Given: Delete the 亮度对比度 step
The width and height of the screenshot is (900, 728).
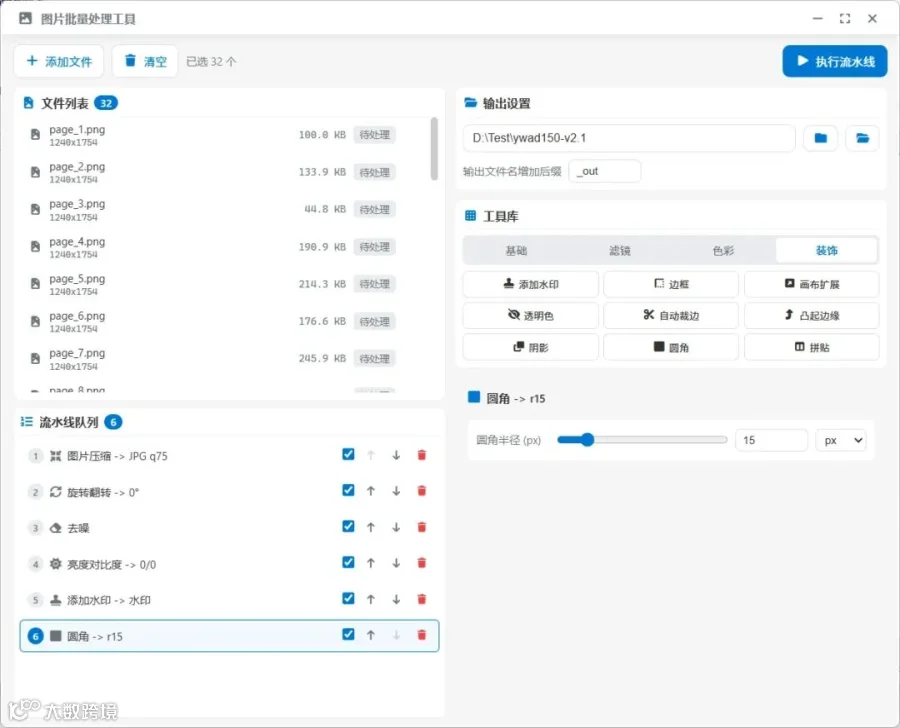Looking at the screenshot, I should point(421,563).
